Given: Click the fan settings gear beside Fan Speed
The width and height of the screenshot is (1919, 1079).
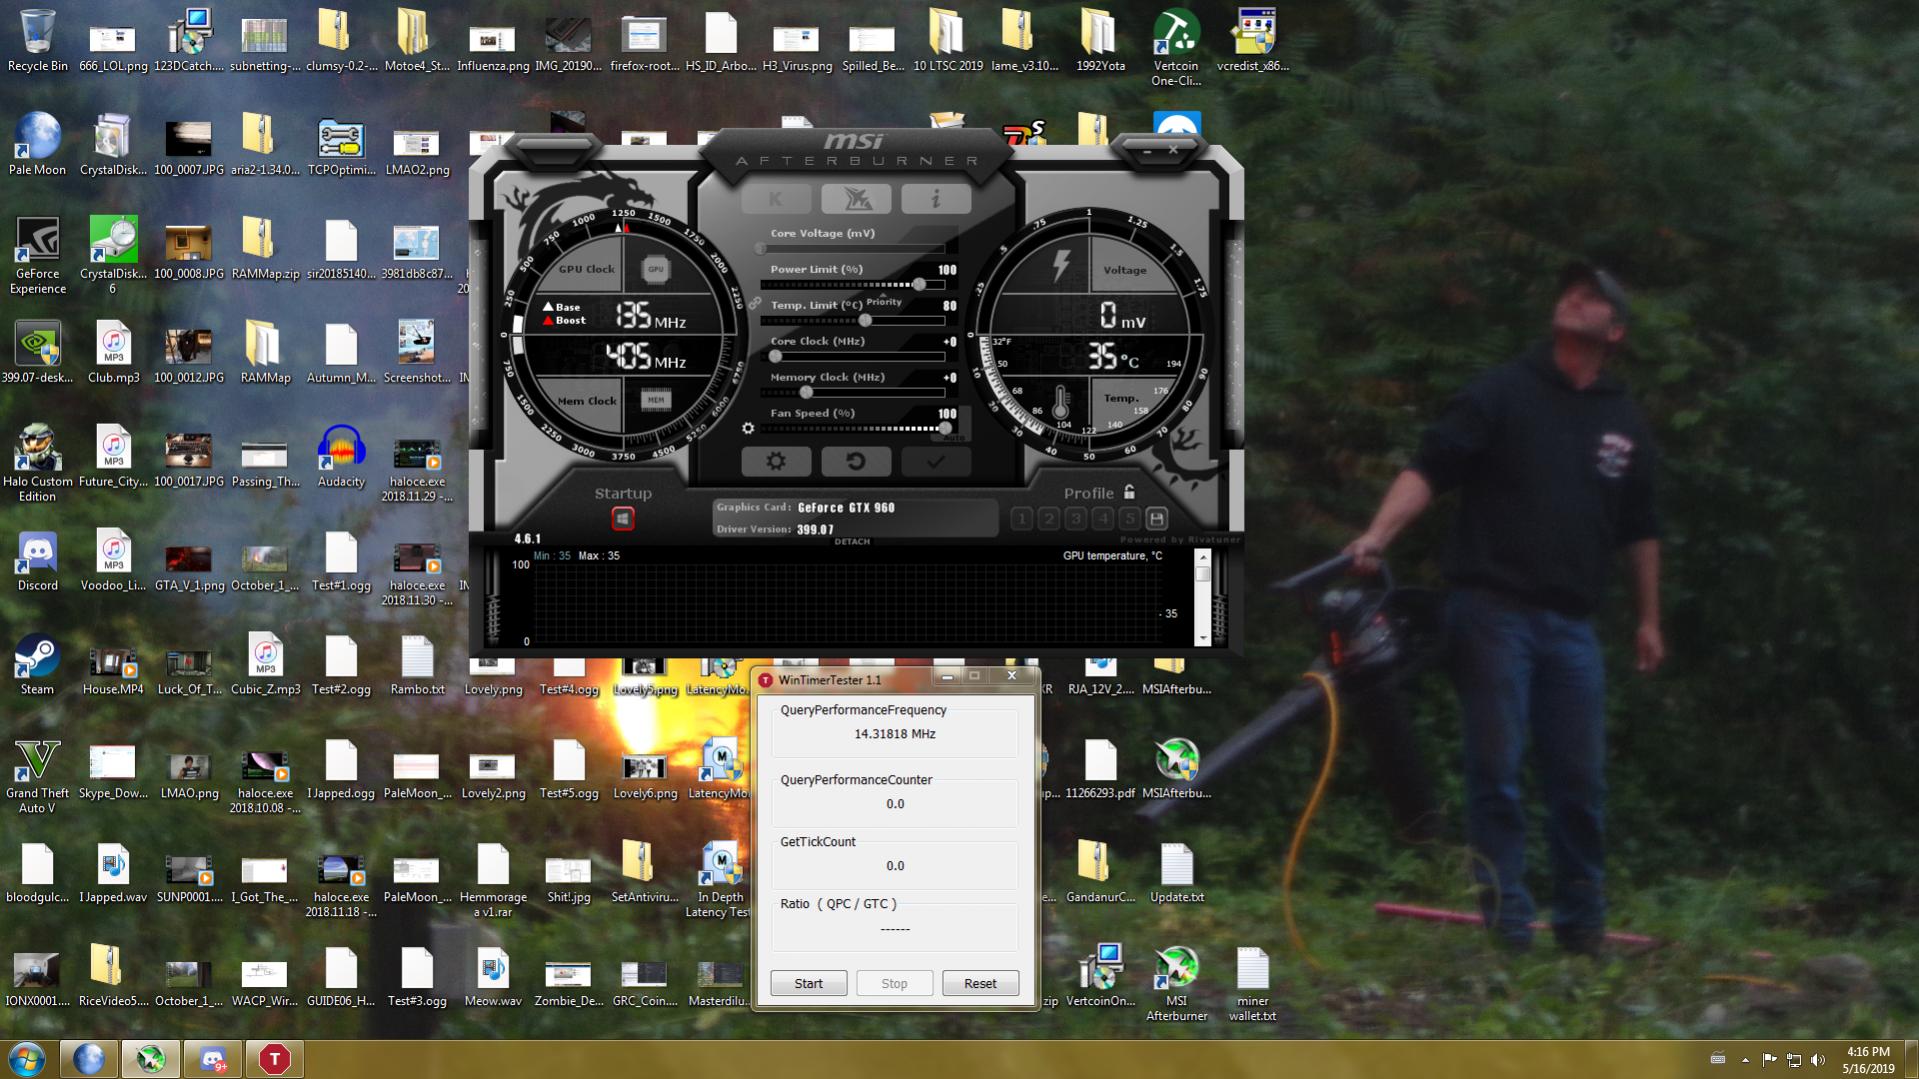Looking at the screenshot, I should coord(748,428).
